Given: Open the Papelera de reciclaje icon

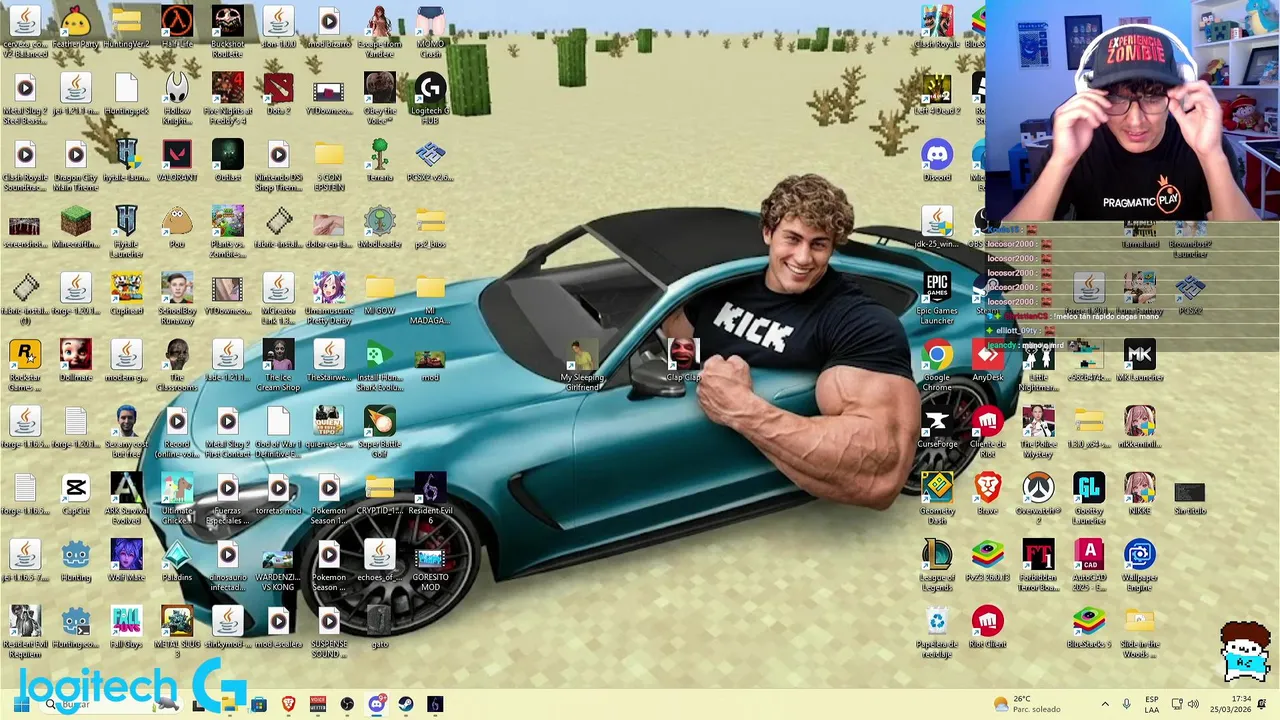Looking at the screenshot, I should click(937, 633).
